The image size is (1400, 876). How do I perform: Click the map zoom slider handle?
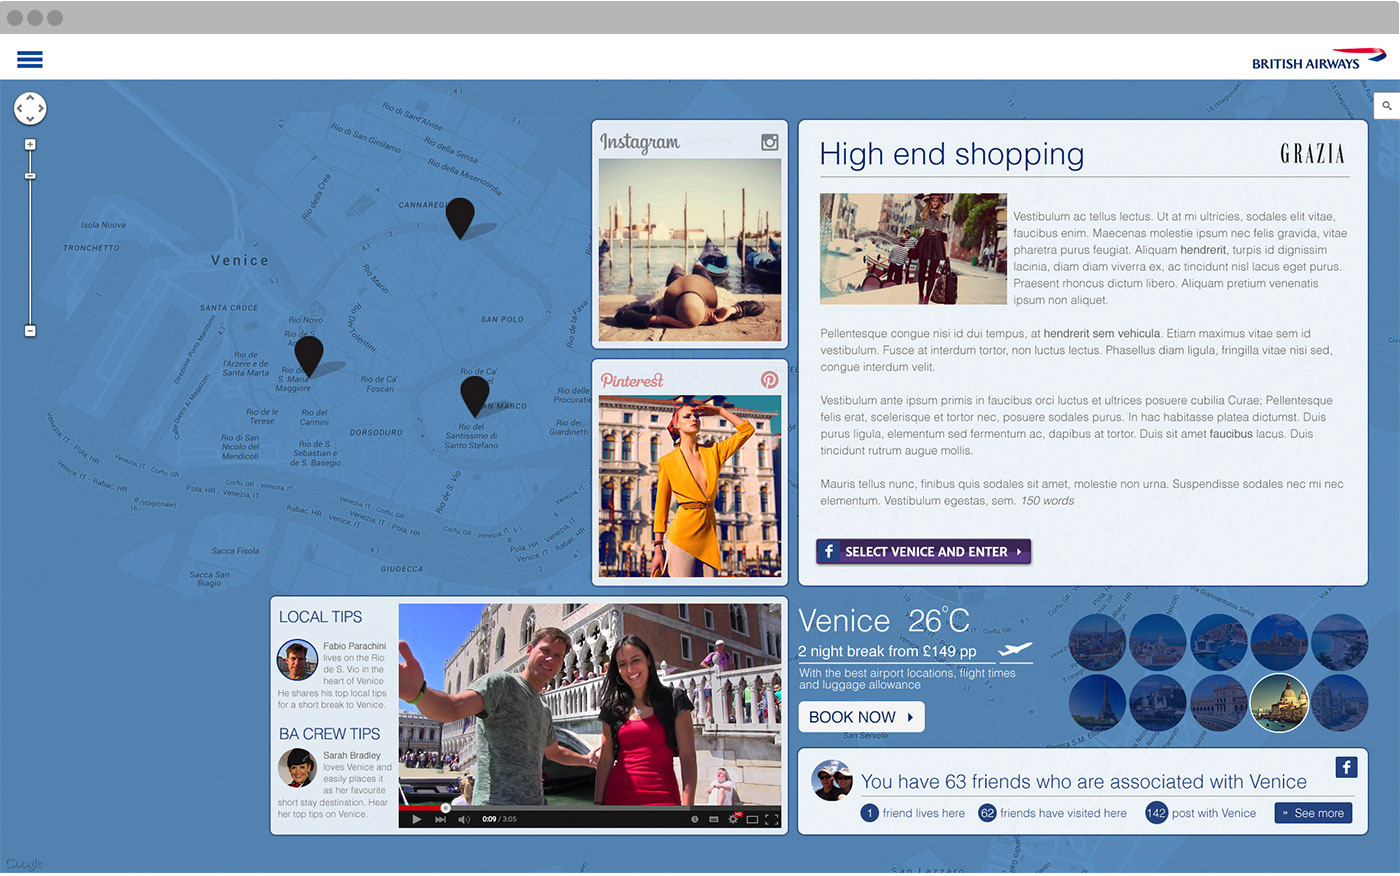pyautogui.click(x=30, y=176)
